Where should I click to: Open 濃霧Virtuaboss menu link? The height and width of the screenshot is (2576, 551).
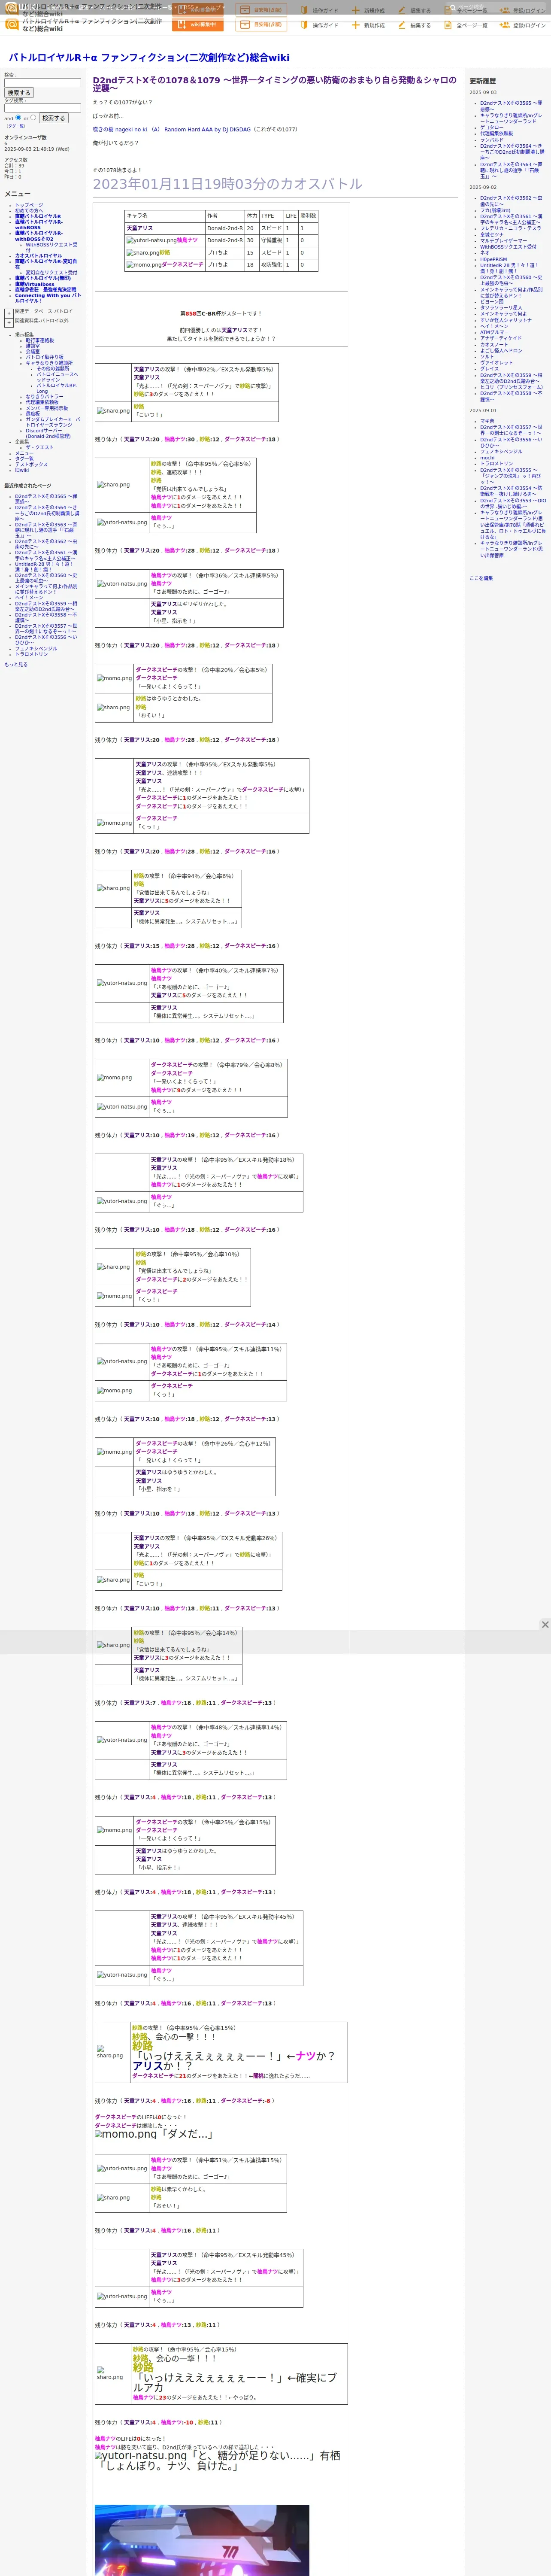pyautogui.click(x=35, y=284)
